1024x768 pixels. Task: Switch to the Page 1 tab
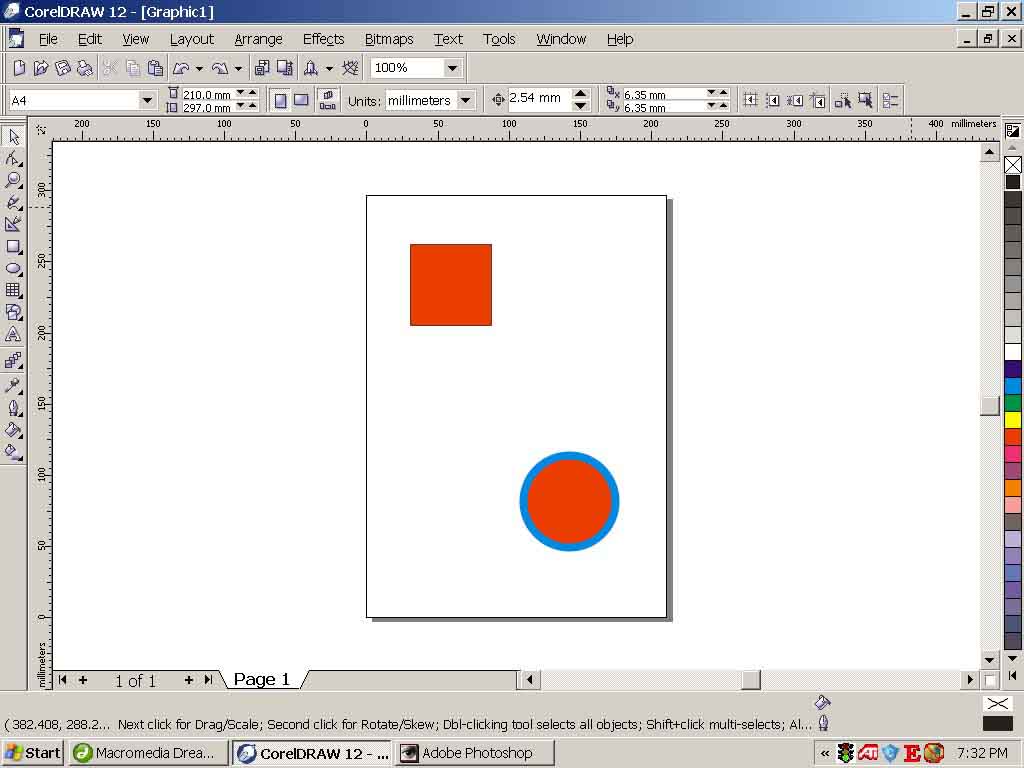click(261, 680)
